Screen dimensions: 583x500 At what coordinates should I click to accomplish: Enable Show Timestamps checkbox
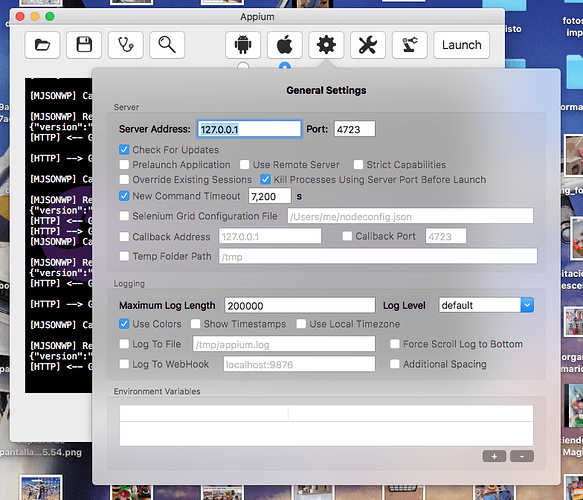click(196, 324)
